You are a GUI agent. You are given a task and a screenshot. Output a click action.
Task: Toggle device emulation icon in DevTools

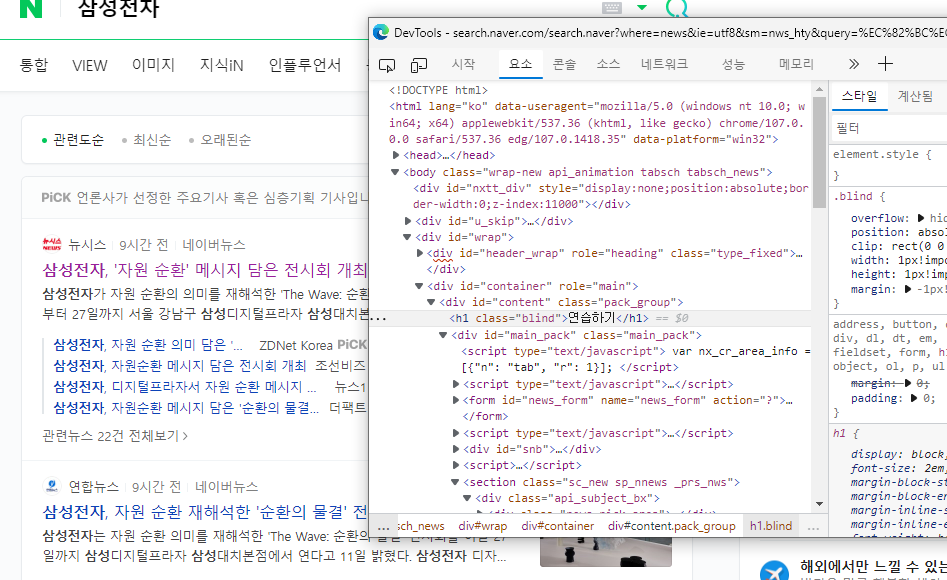pyautogui.click(x=419, y=65)
